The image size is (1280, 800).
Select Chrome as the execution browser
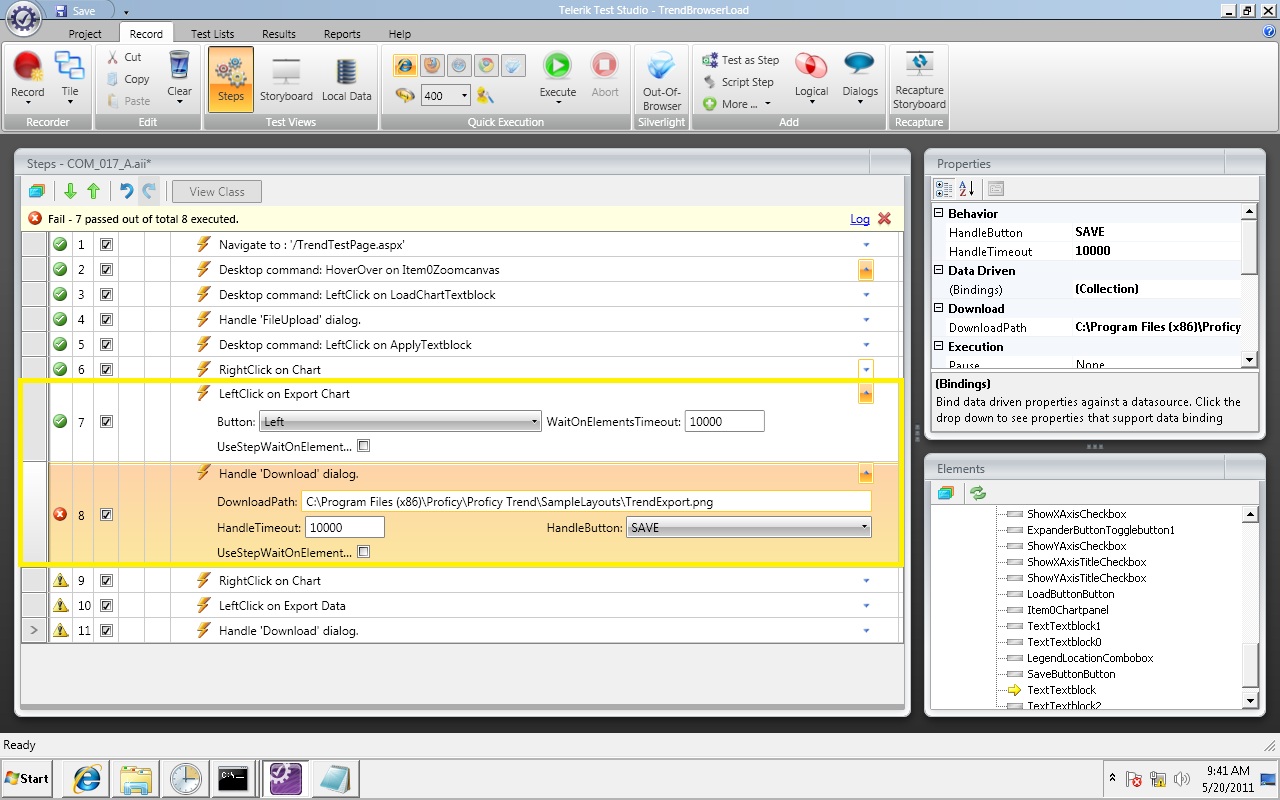[x=486, y=66]
